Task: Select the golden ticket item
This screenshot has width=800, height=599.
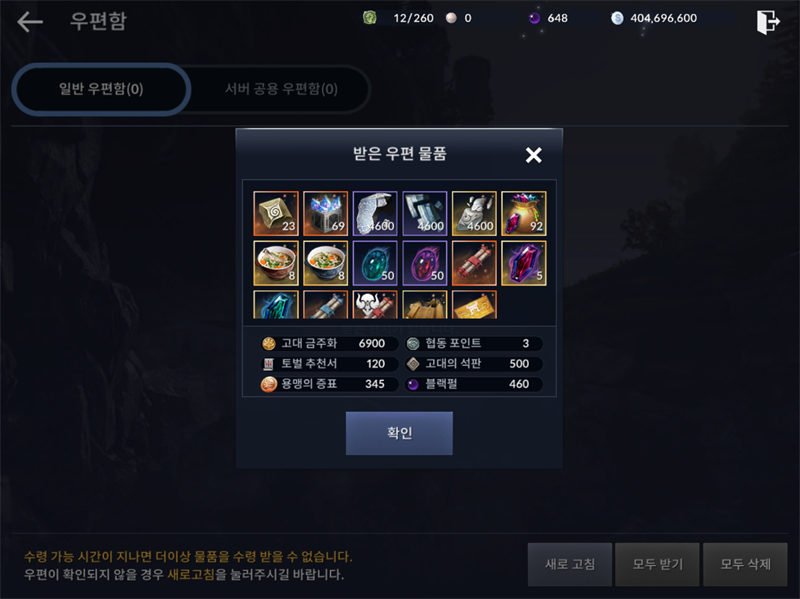Action: 474,305
